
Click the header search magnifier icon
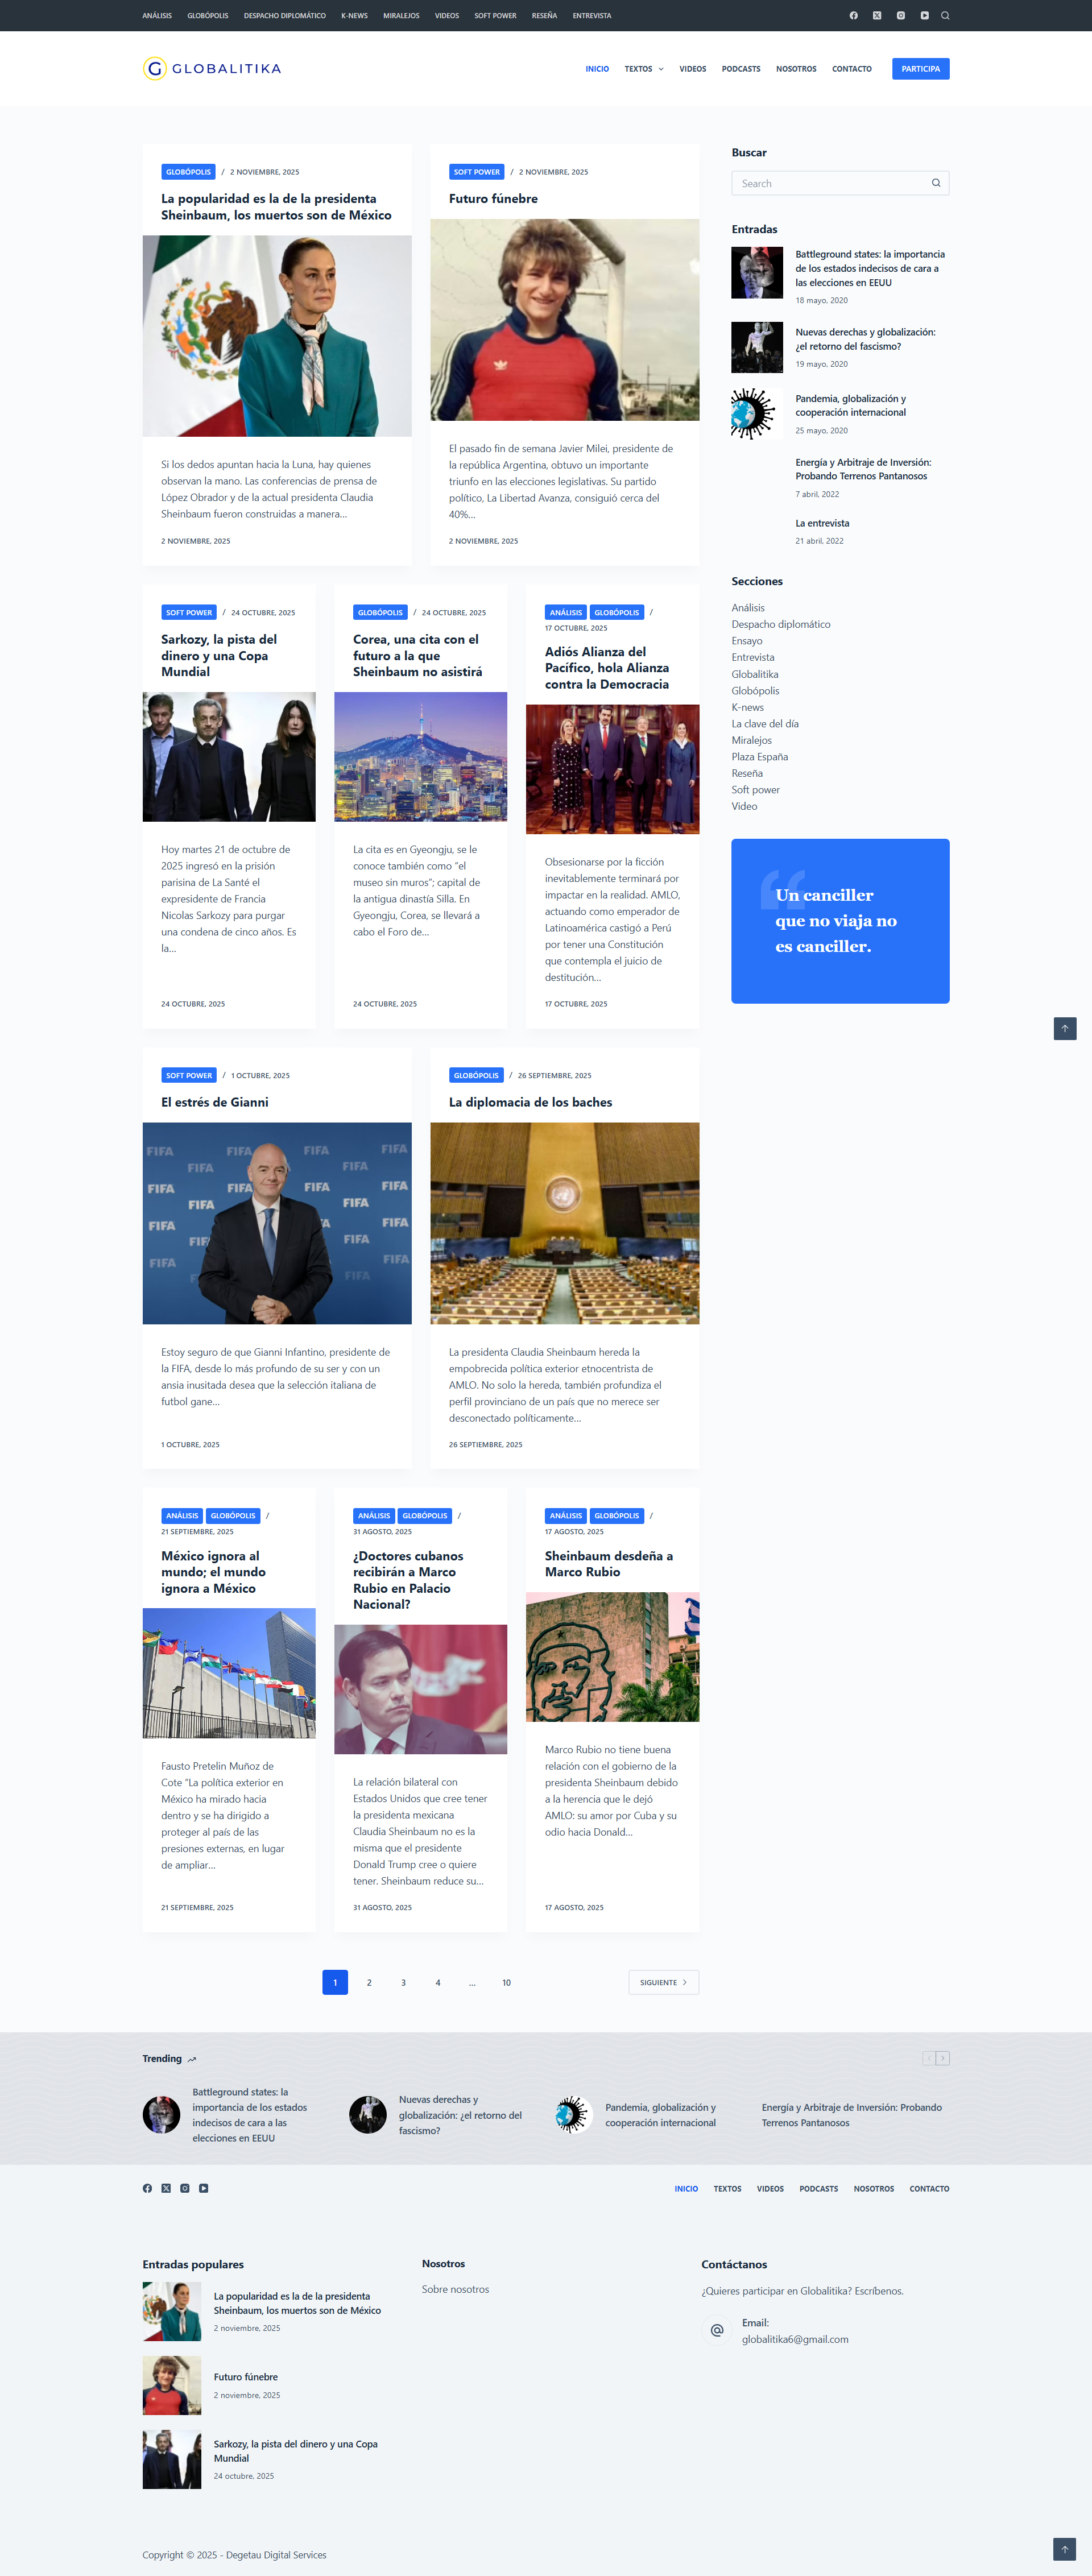tap(945, 16)
